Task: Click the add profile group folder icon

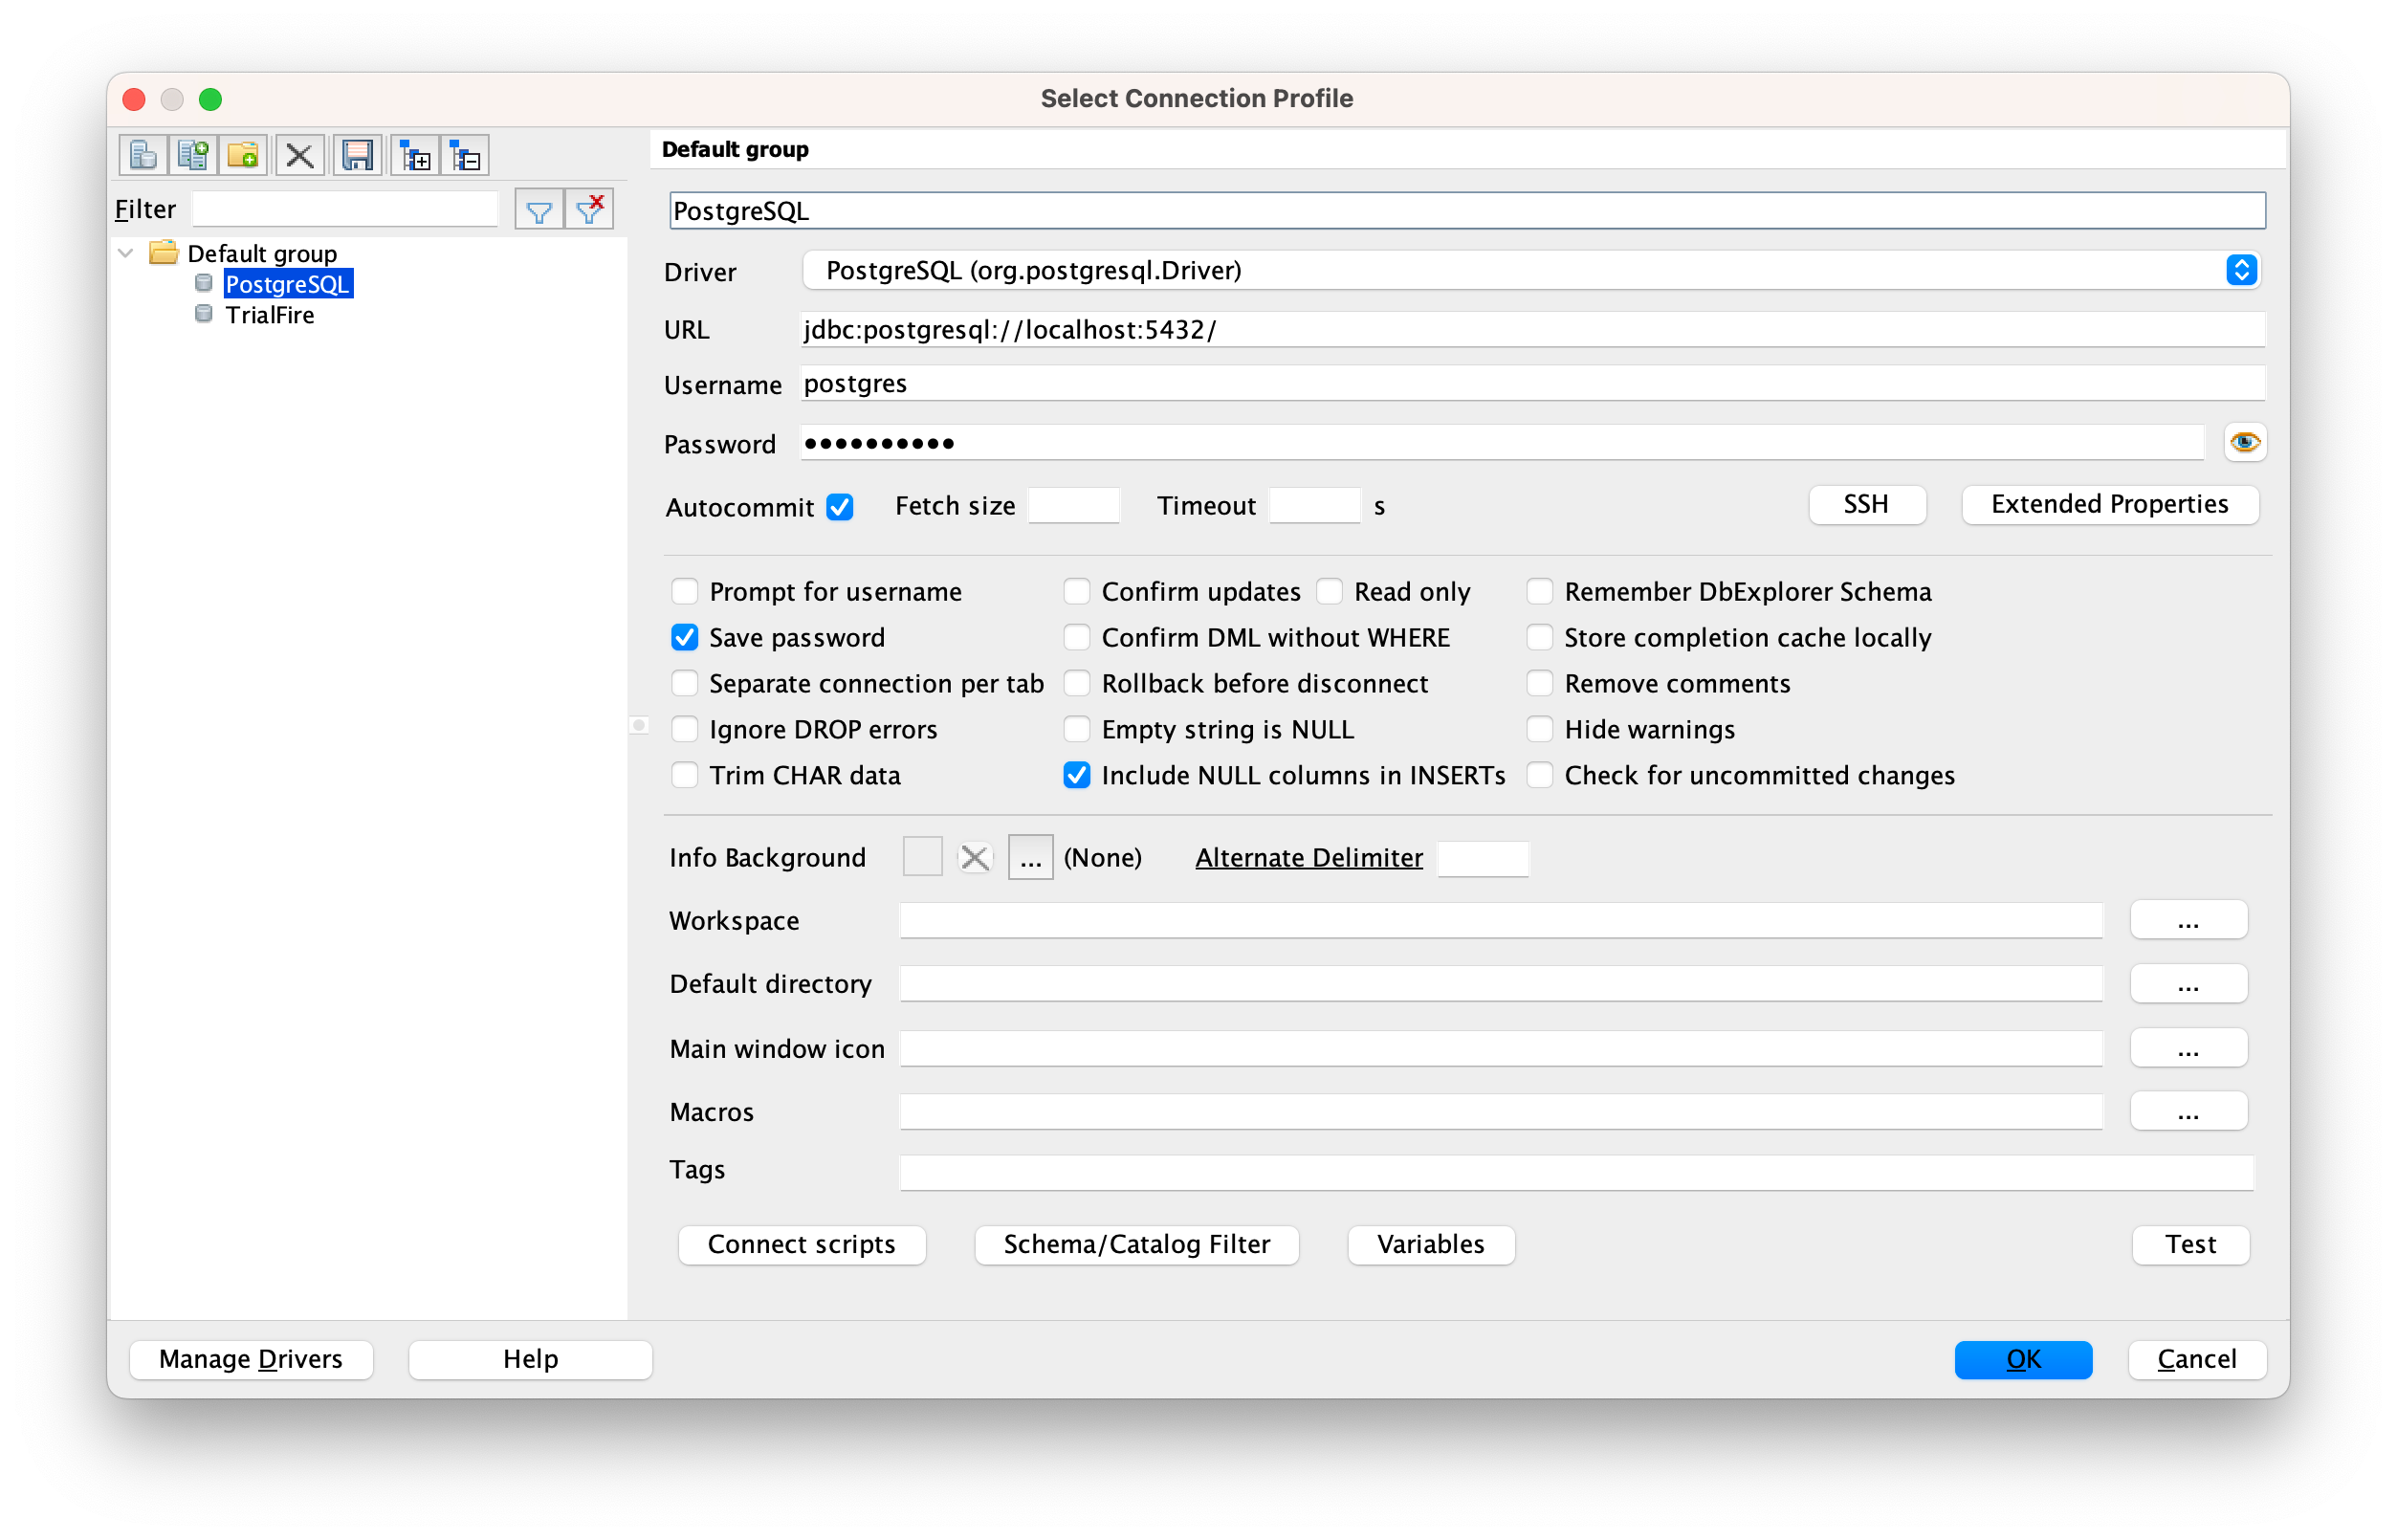Action: (x=243, y=156)
